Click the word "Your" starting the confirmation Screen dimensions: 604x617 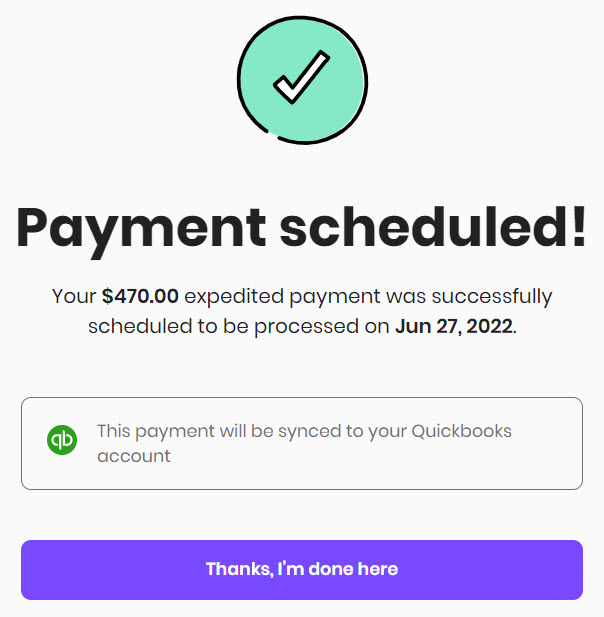coord(74,296)
